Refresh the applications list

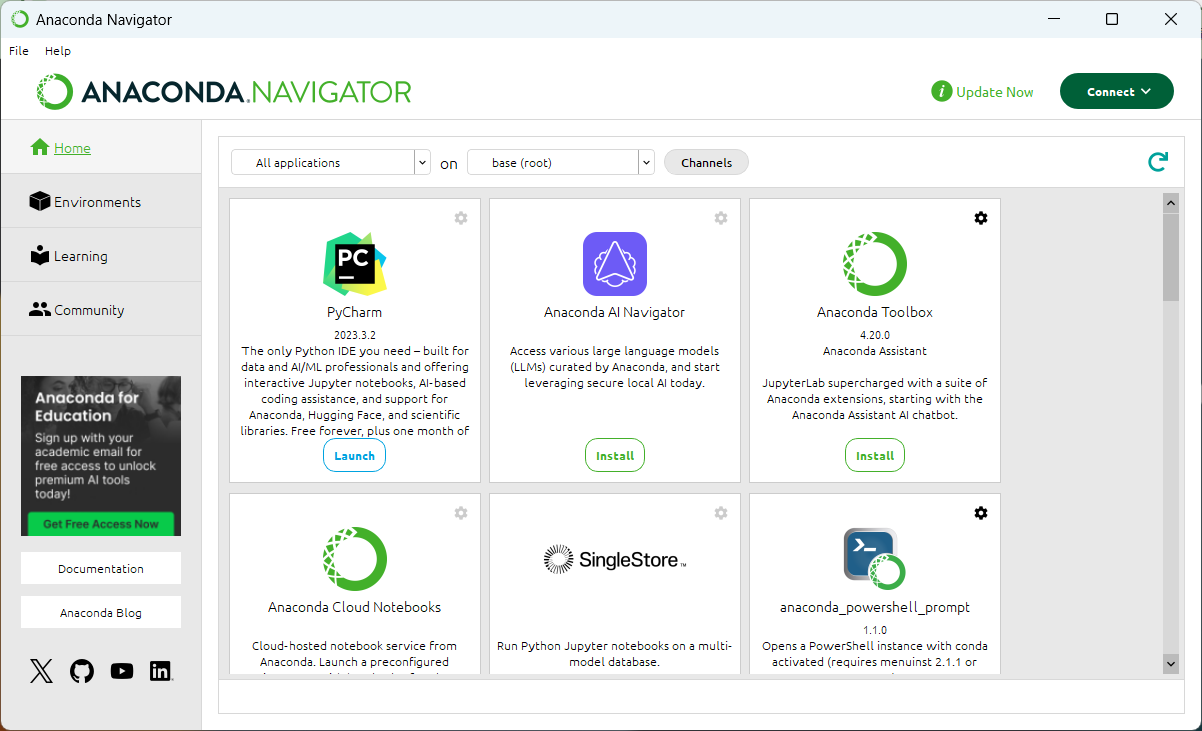point(1158,162)
